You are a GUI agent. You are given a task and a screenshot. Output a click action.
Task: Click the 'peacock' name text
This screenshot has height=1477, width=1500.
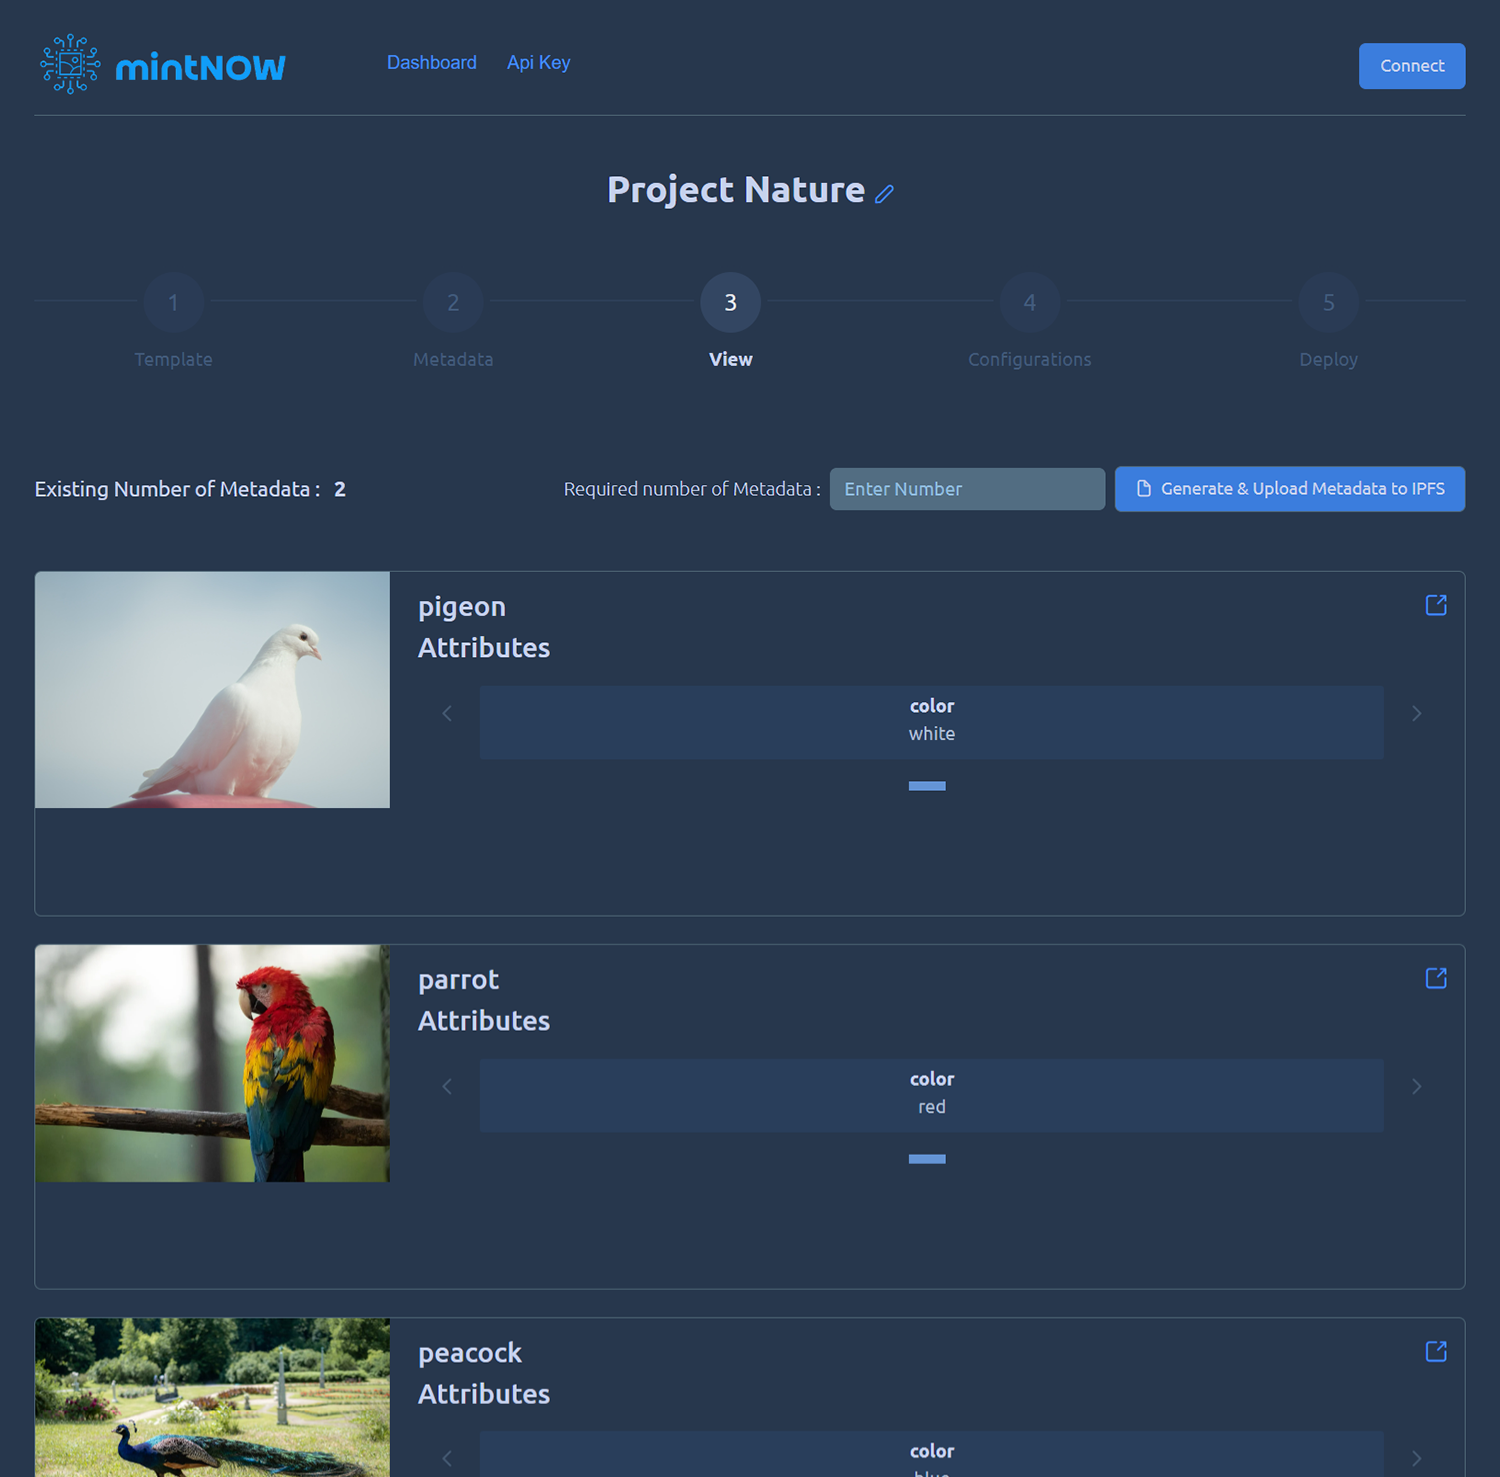point(470,1353)
